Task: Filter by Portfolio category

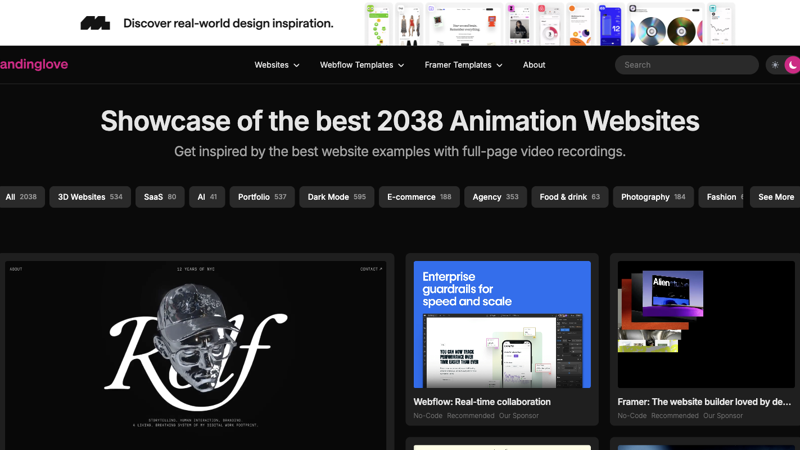Action: tap(262, 197)
